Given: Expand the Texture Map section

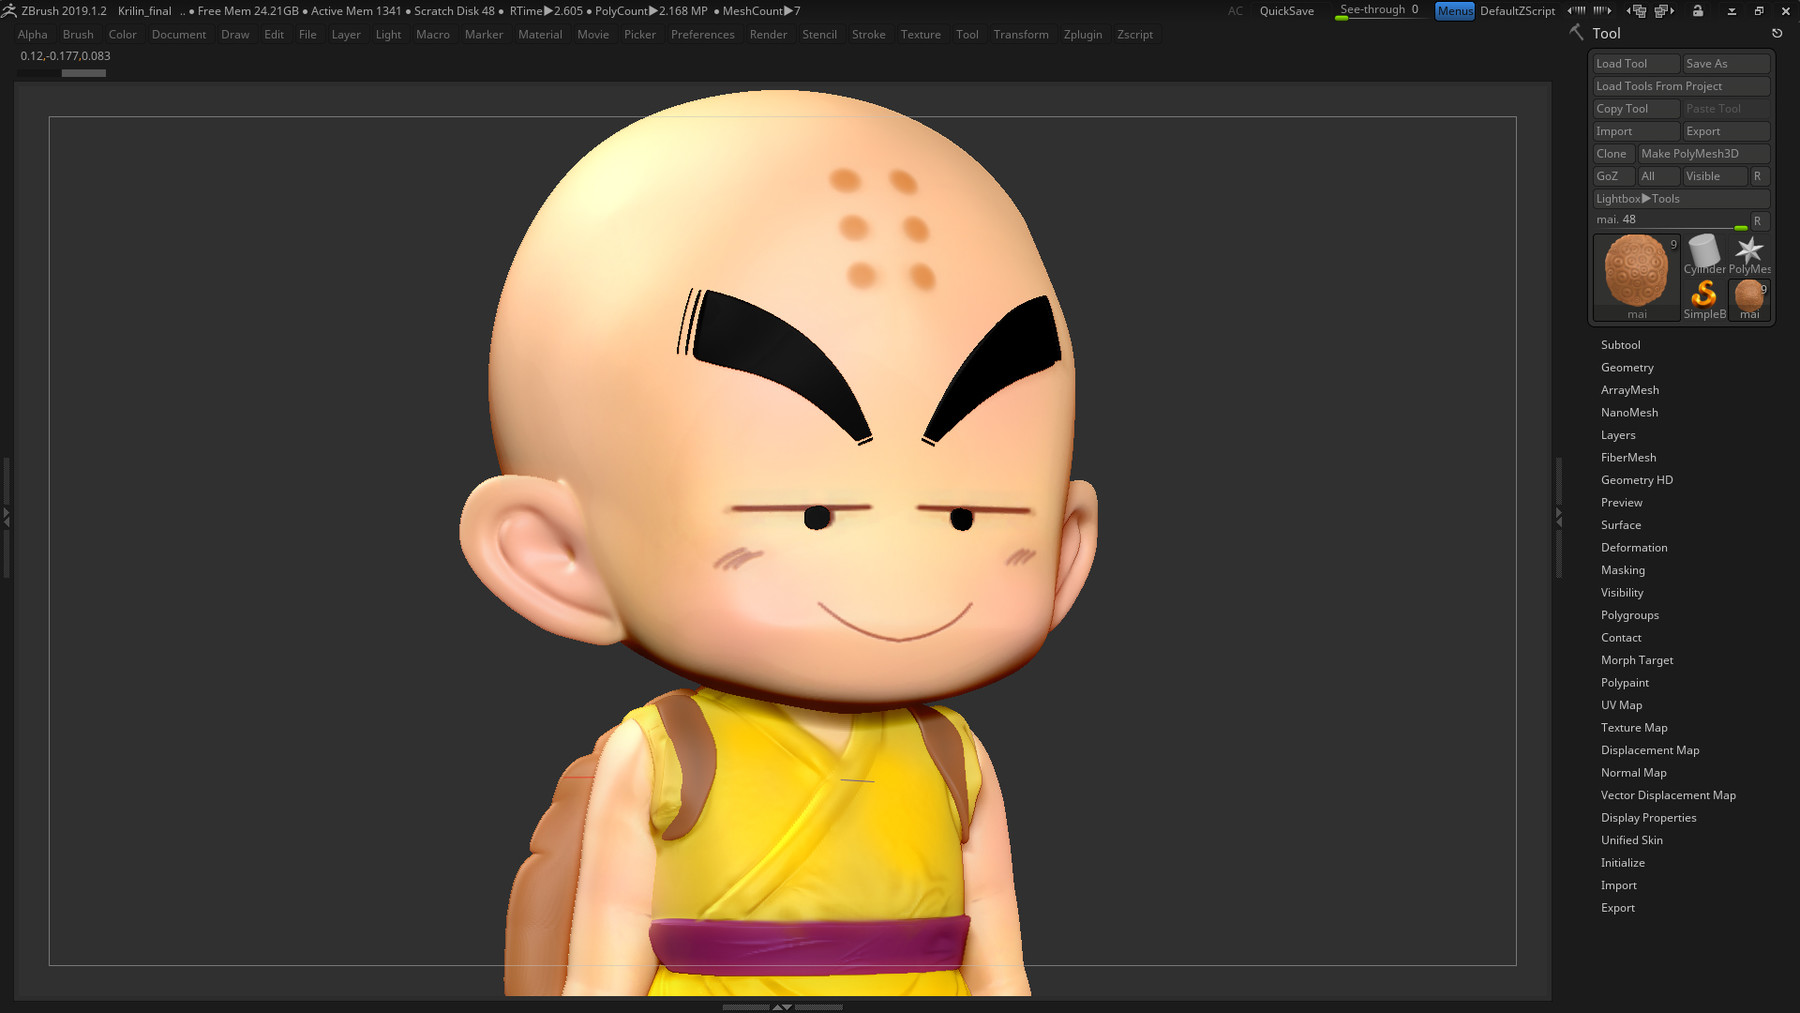Looking at the screenshot, I should (x=1634, y=728).
